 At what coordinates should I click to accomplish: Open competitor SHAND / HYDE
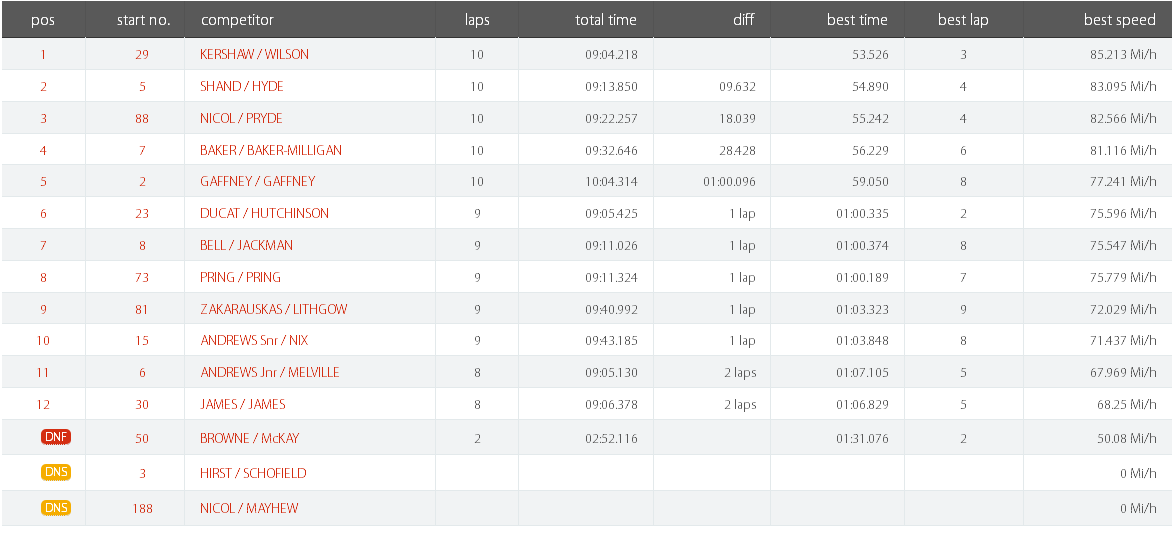coord(242,87)
